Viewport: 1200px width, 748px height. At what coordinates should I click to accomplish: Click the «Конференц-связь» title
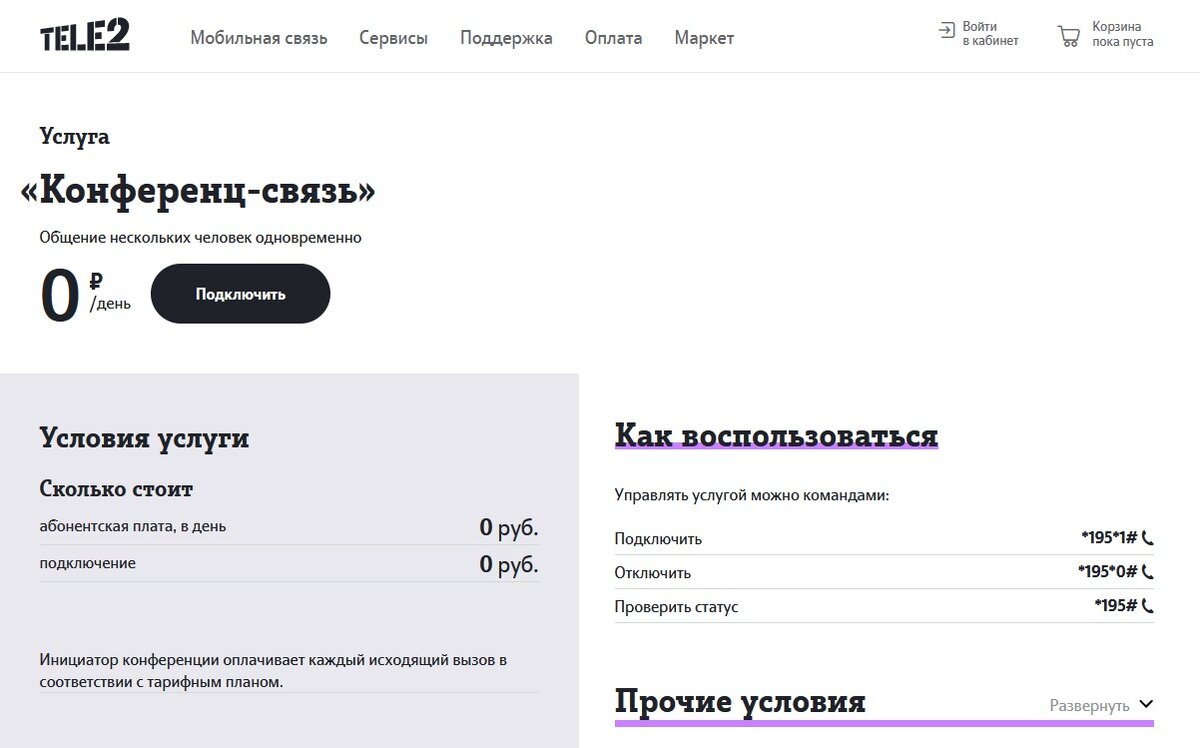[198, 190]
